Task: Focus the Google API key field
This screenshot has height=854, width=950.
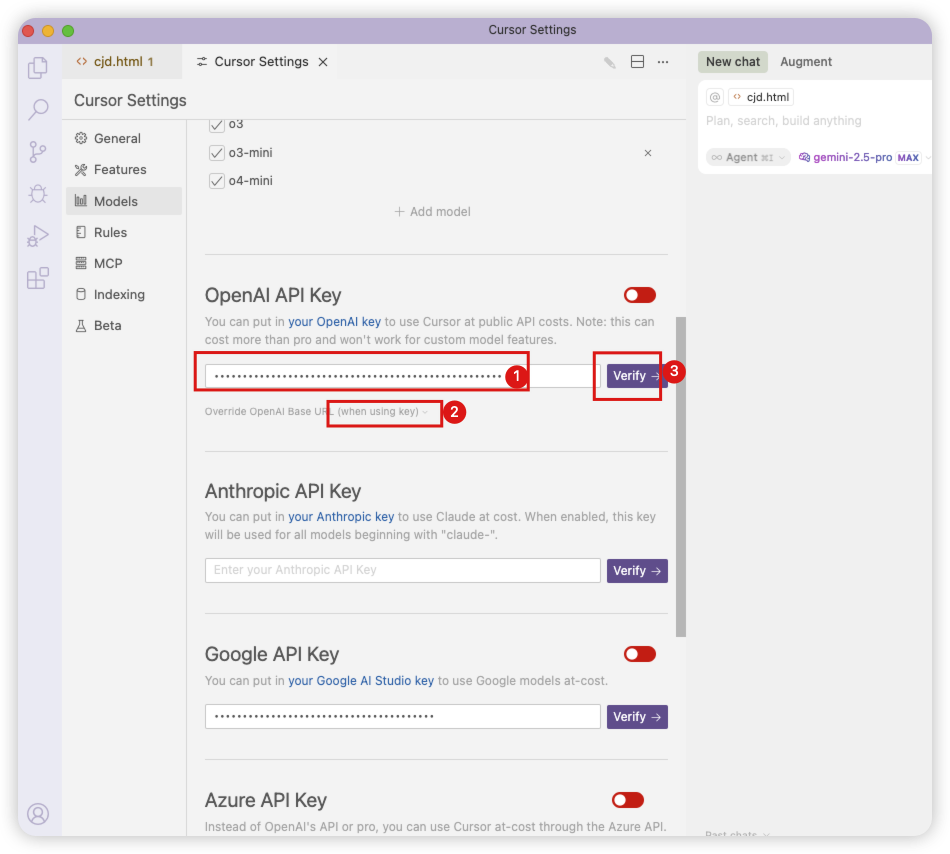Action: click(x=403, y=717)
